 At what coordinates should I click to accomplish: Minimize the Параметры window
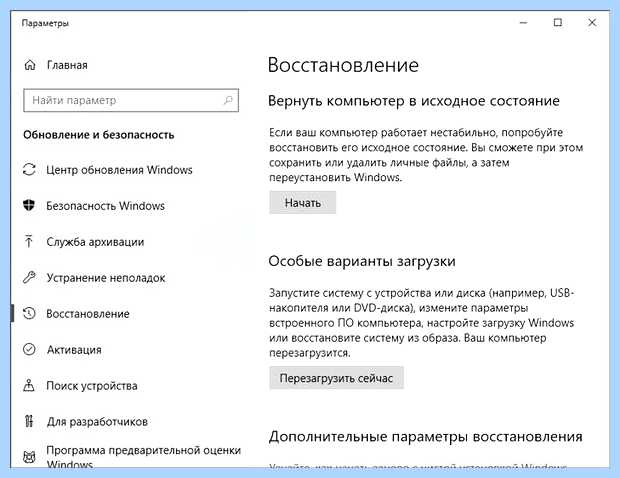[524, 23]
